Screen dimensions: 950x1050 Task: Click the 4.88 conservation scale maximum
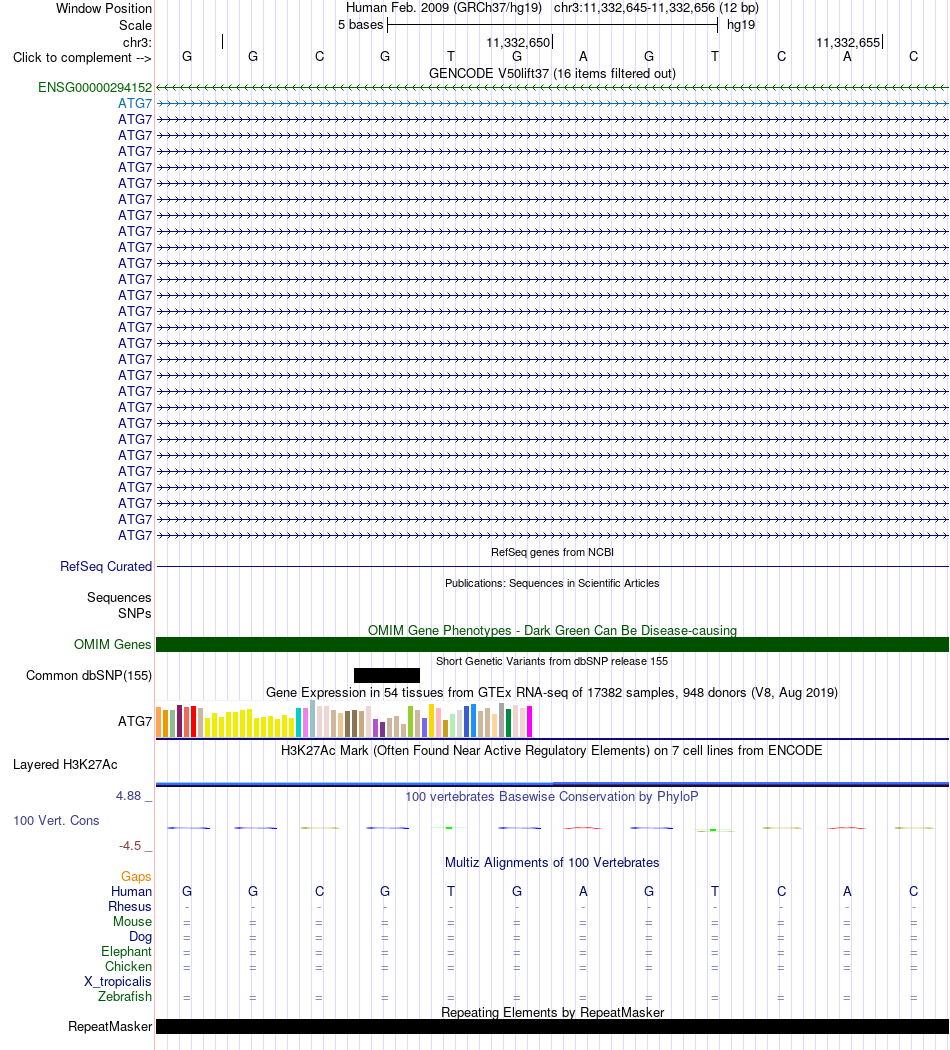tap(129, 796)
